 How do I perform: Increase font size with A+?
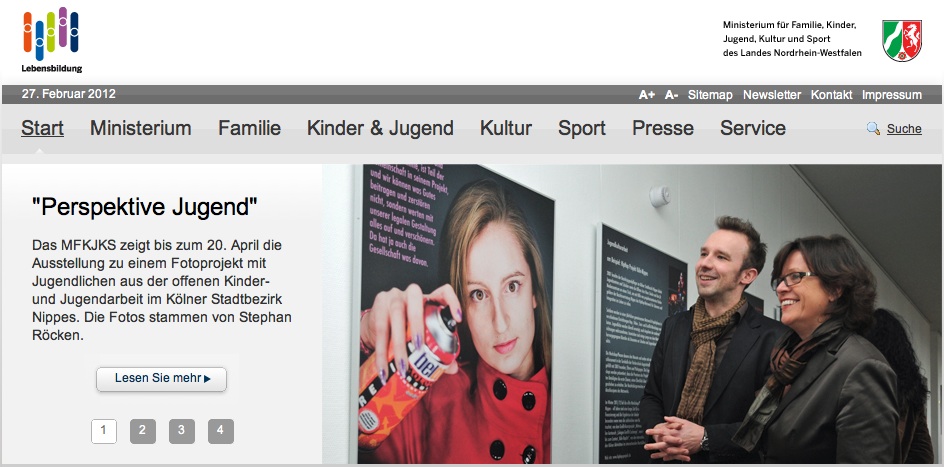[x=647, y=95]
